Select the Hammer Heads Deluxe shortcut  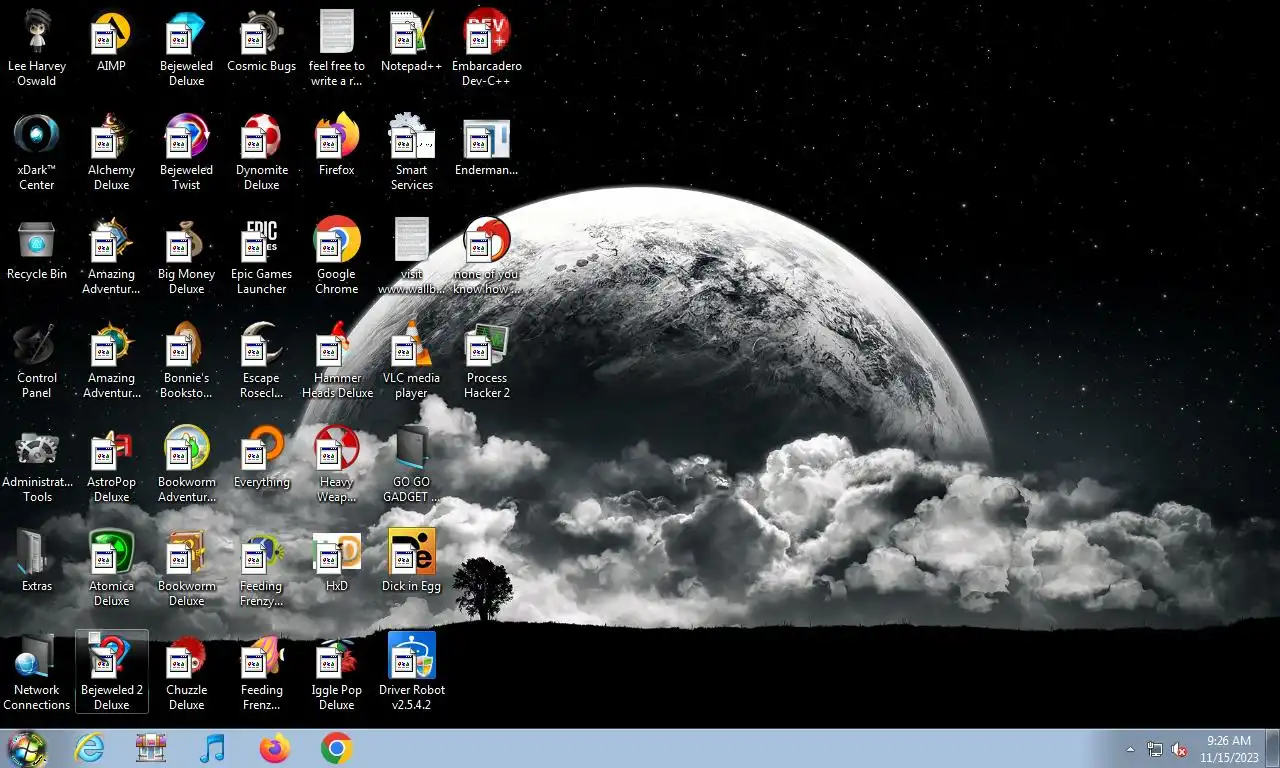pos(337,360)
